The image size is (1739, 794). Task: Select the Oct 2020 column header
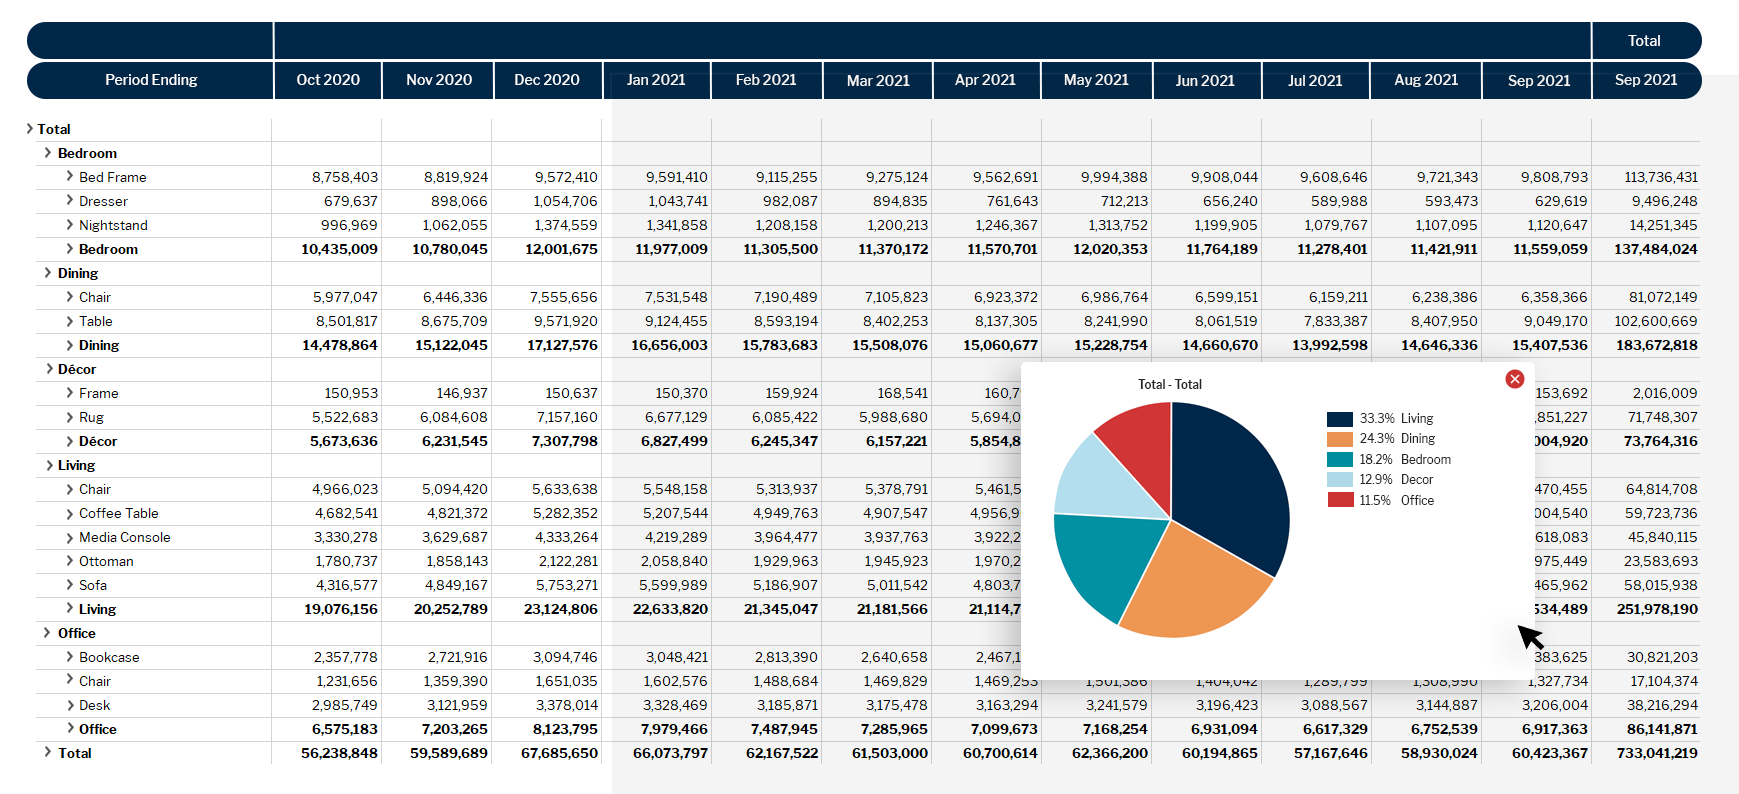(x=328, y=80)
